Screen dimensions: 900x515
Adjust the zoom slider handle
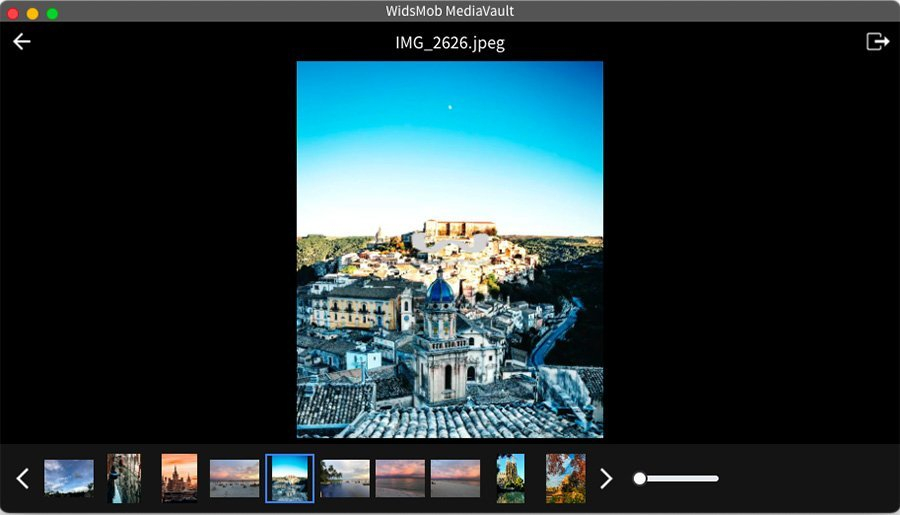click(x=639, y=478)
